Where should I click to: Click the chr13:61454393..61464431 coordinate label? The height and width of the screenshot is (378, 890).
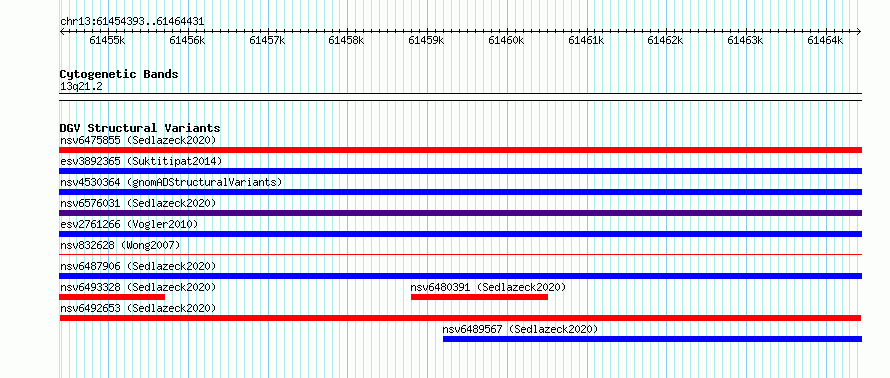(x=132, y=22)
